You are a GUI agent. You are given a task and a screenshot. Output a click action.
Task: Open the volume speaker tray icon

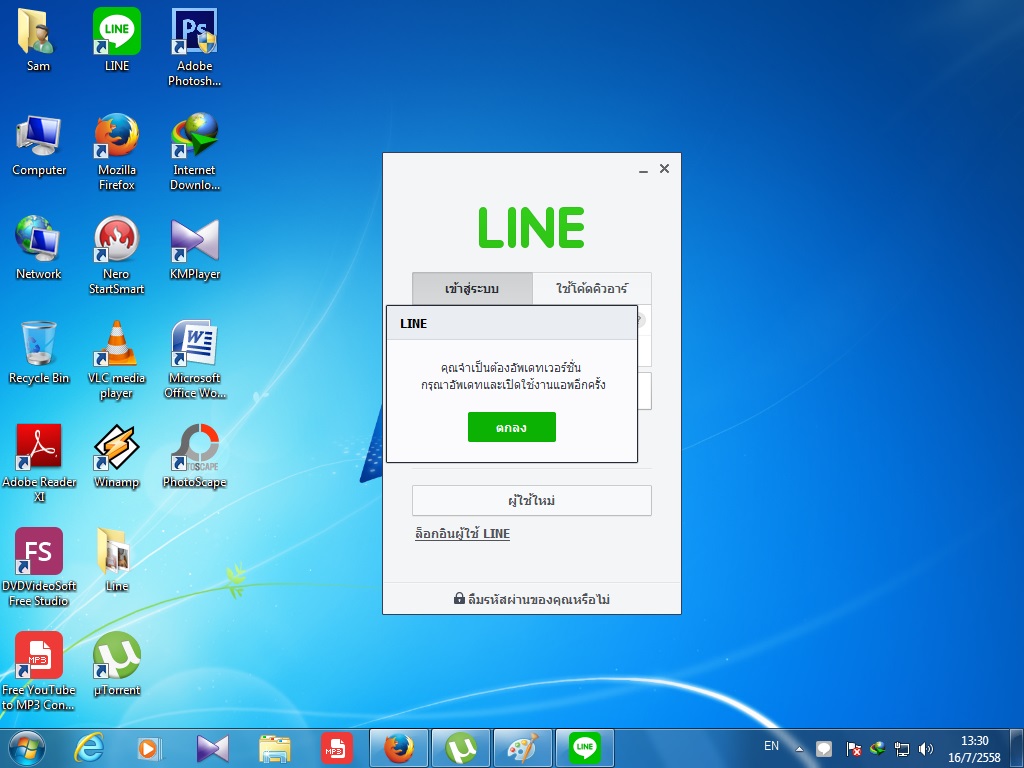925,748
